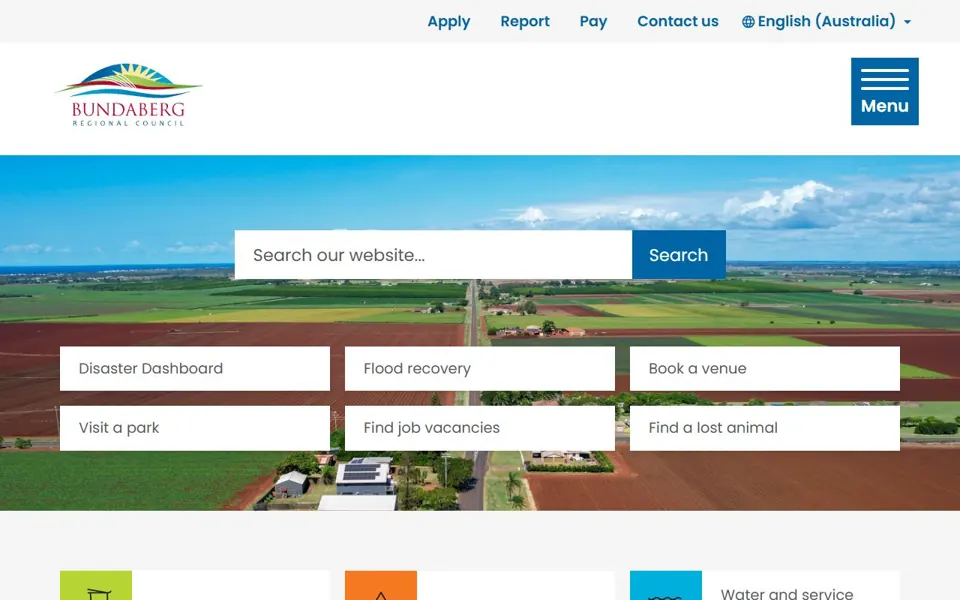
Task: Open the Water and service card text
Action: (x=787, y=593)
